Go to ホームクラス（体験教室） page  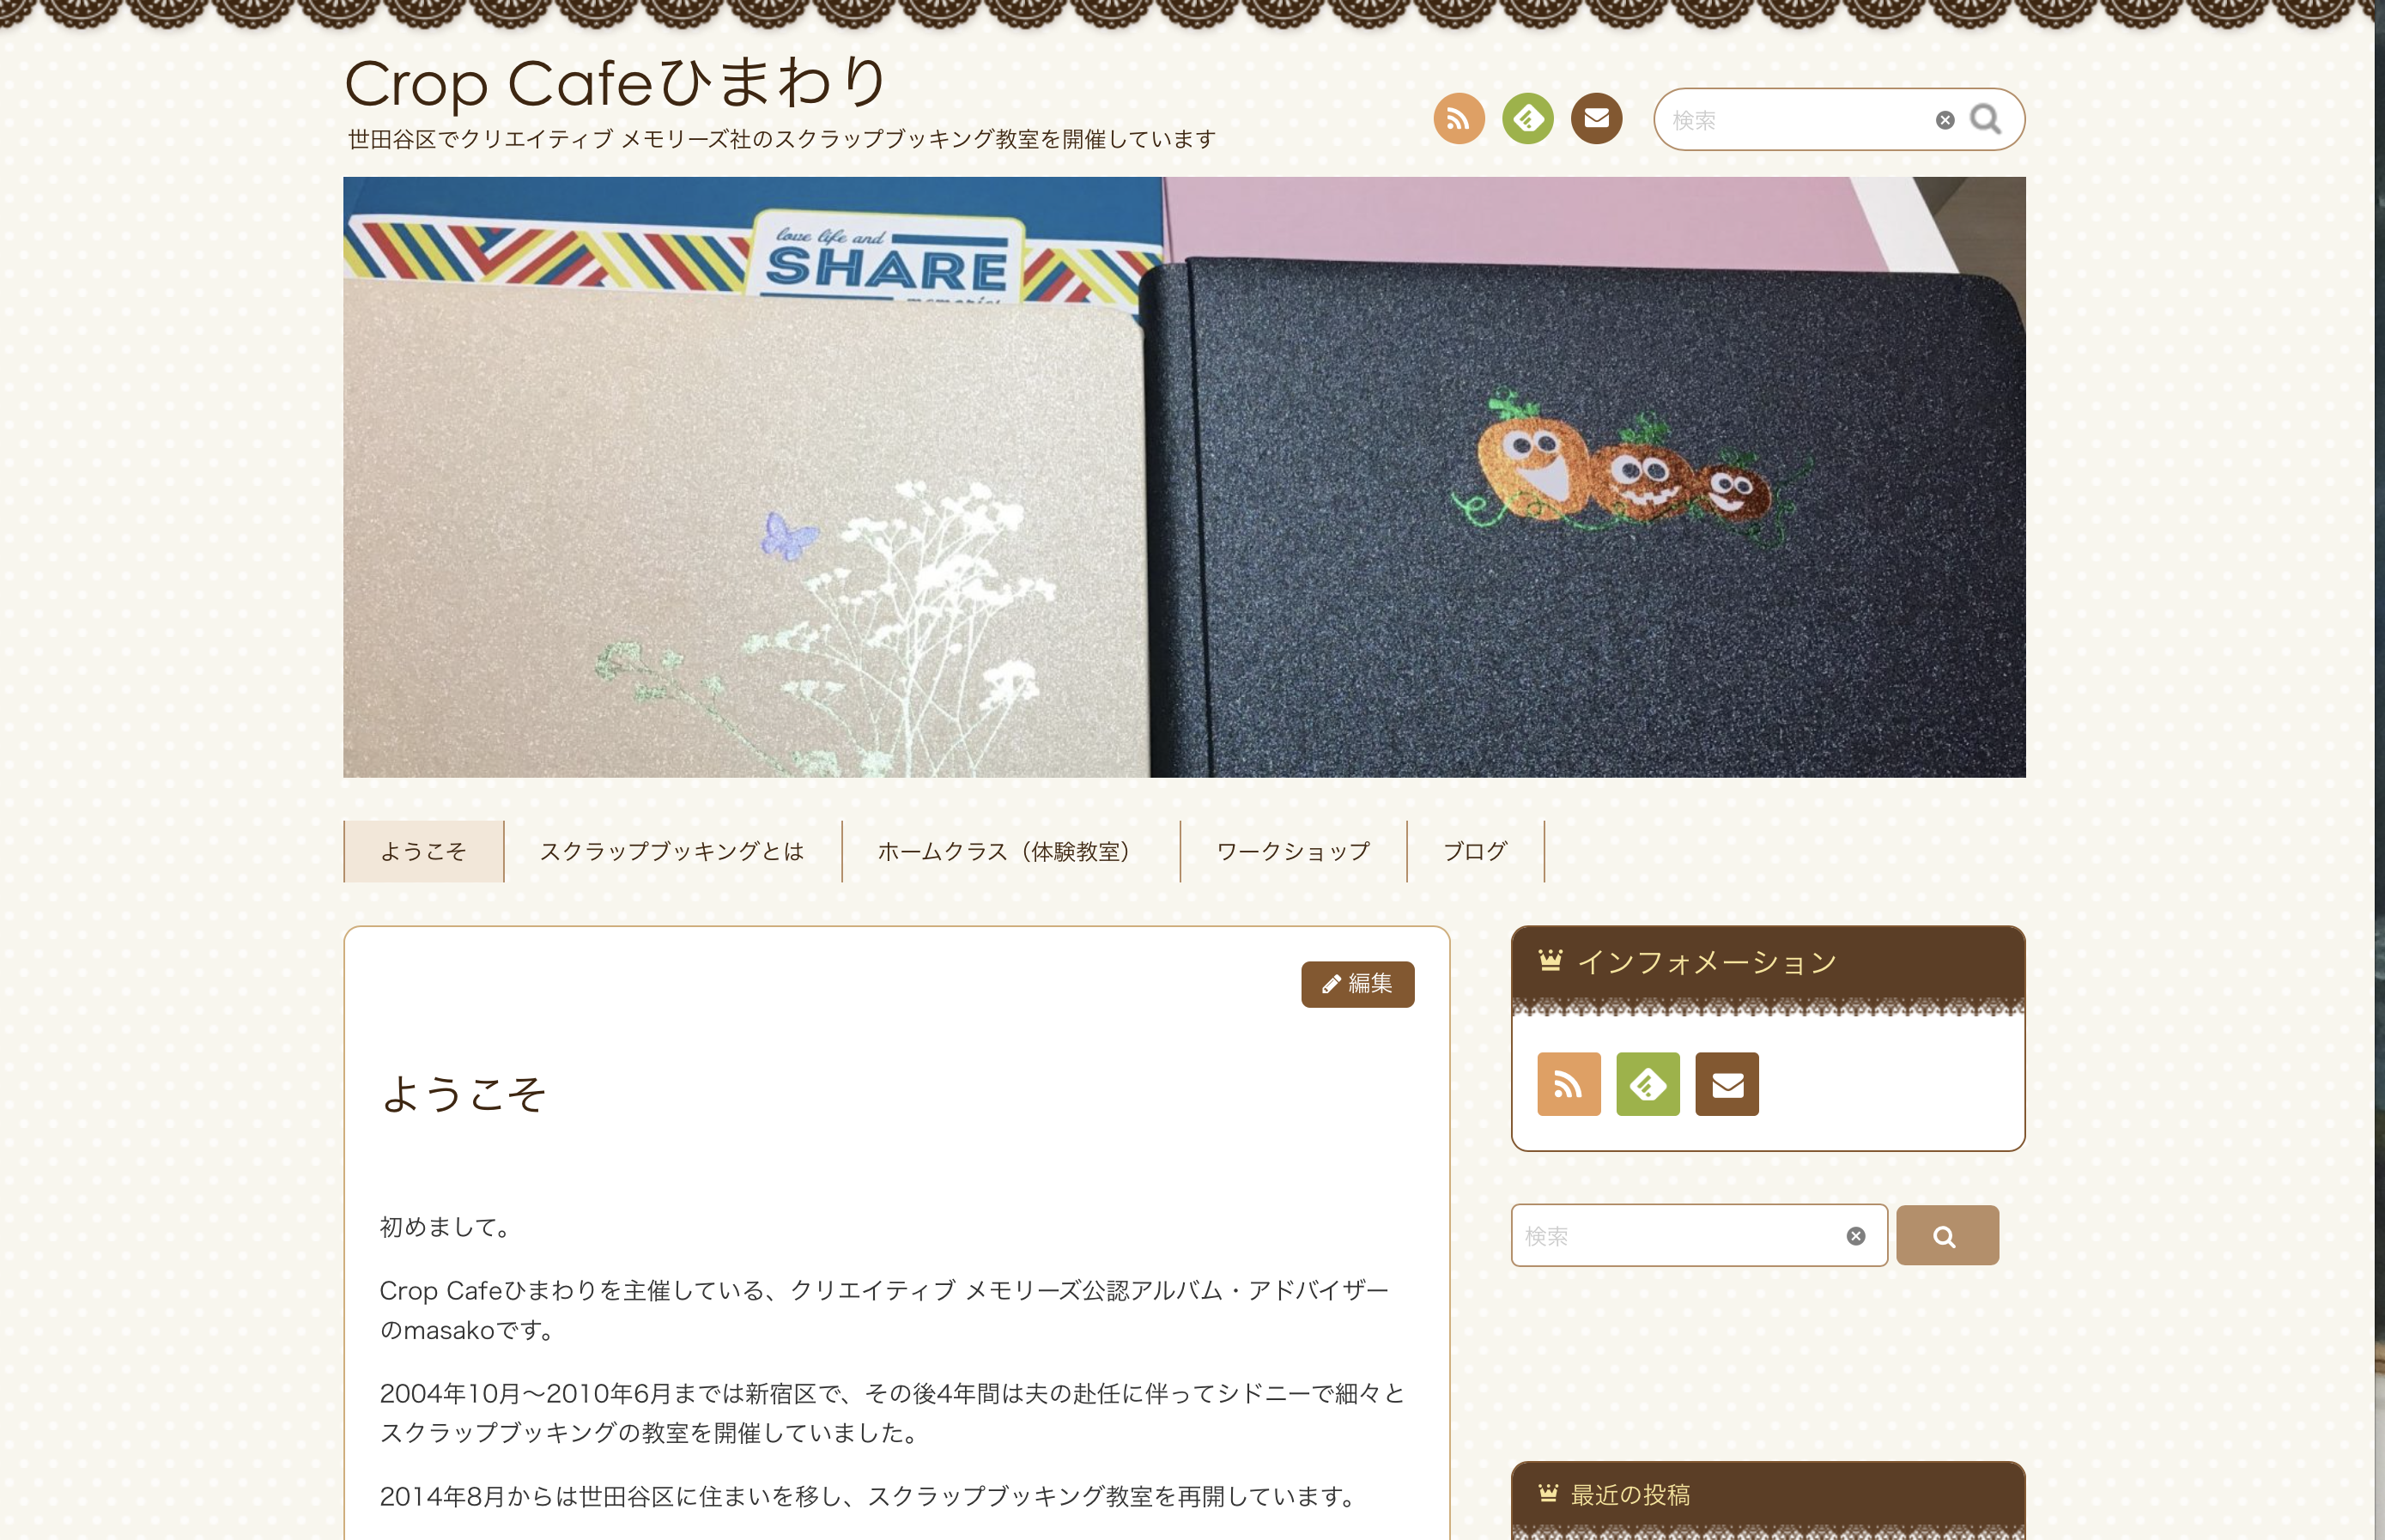(1010, 851)
